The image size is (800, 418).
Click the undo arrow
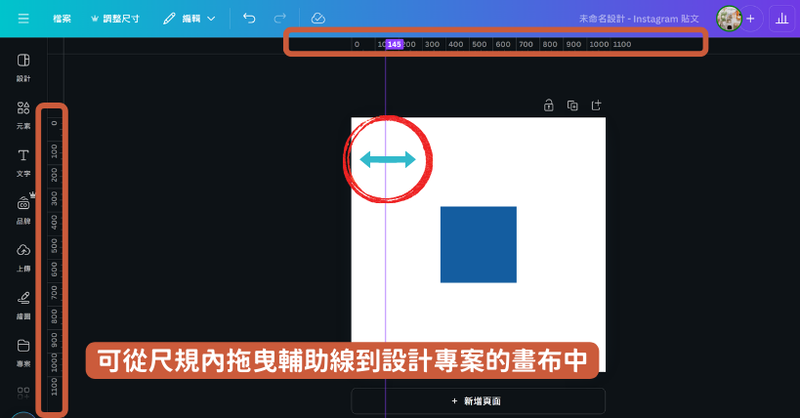click(x=249, y=18)
